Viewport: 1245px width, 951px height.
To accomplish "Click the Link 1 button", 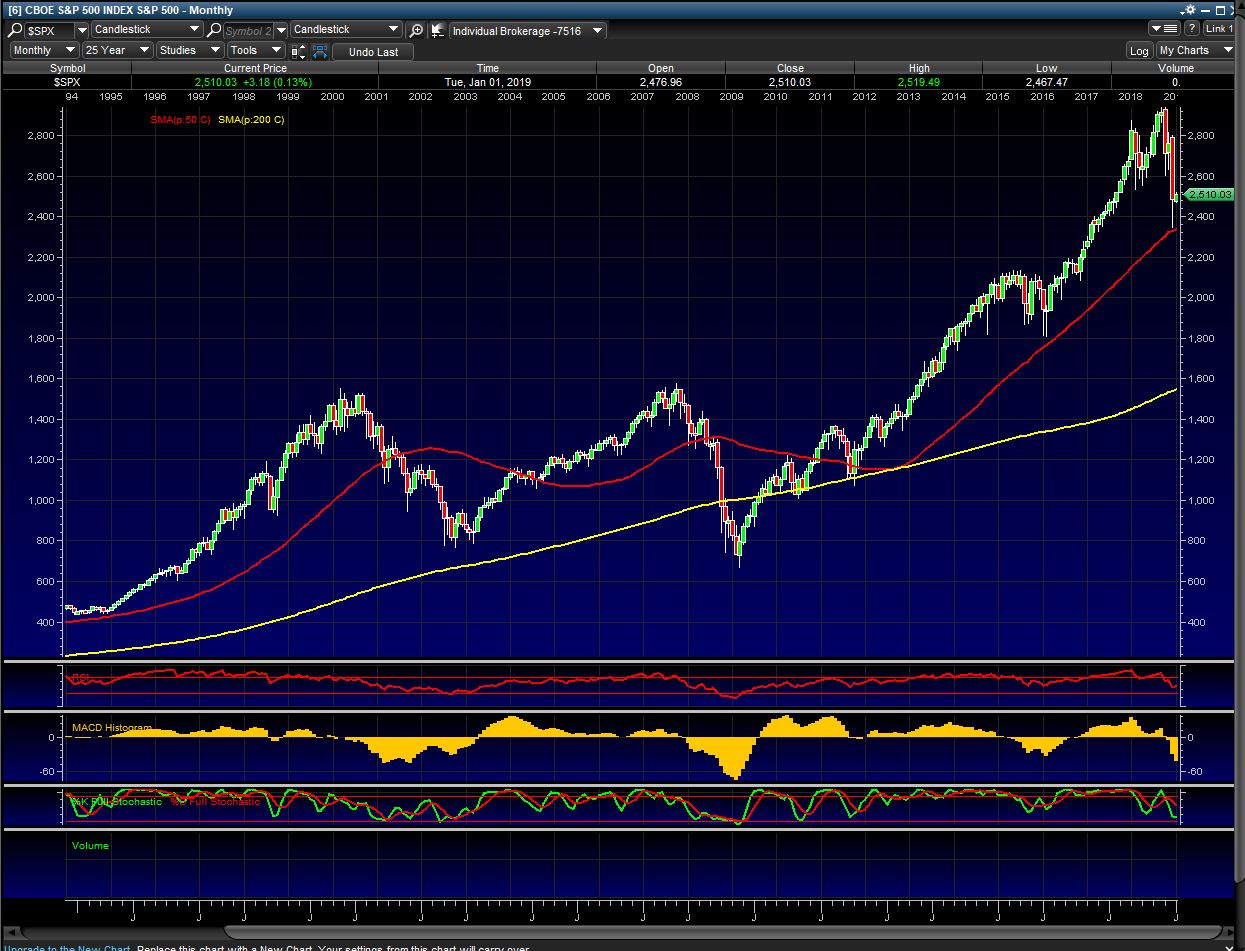I will [1219, 29].
